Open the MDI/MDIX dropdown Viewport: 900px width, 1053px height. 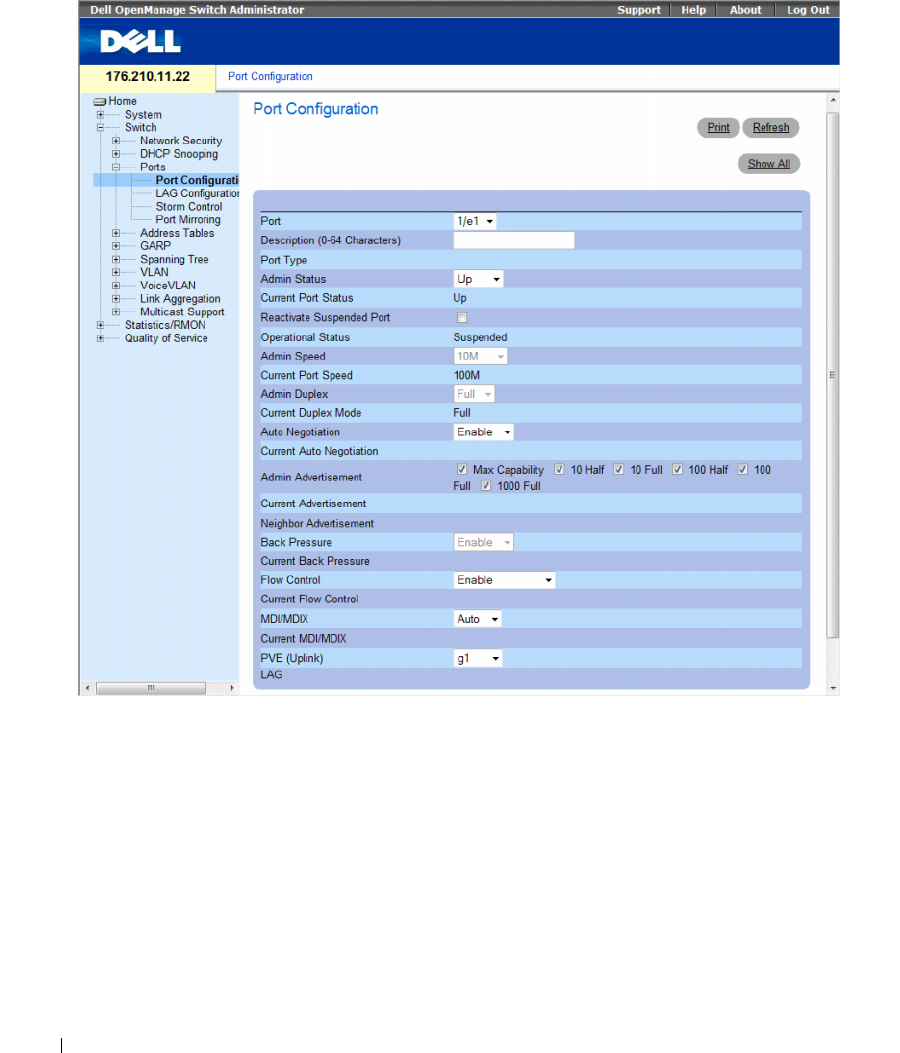[x=478, y=619]
